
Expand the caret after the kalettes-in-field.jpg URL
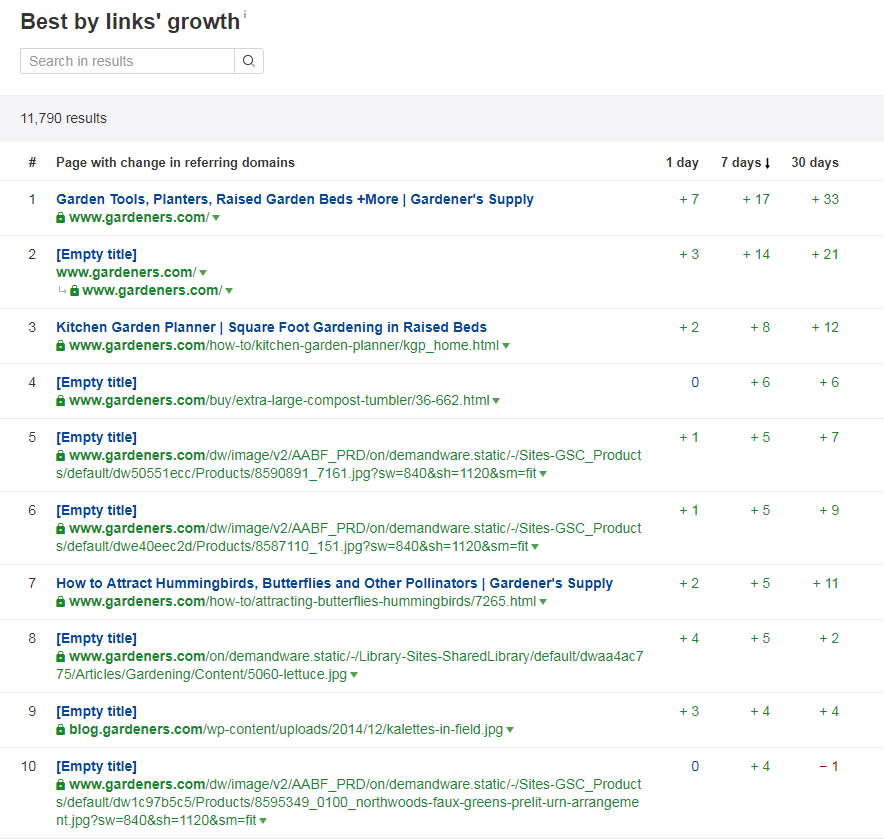tap(510, 730)
